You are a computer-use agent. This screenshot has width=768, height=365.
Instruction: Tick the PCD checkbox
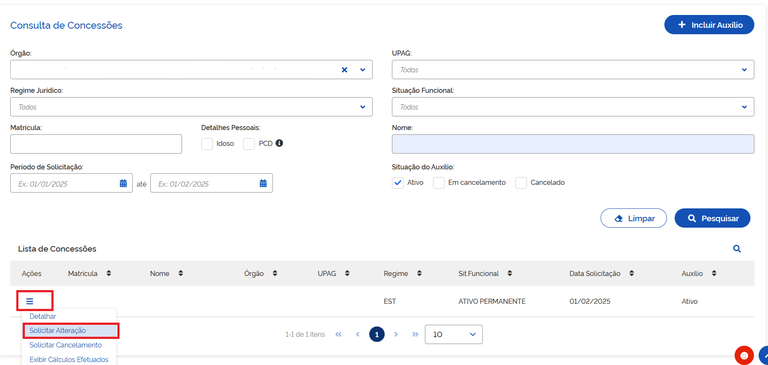coord(249,144)
